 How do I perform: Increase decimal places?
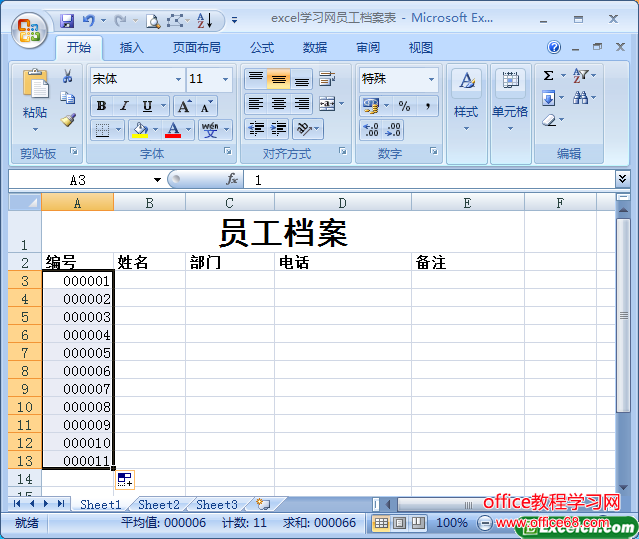(x=371, y=130)
